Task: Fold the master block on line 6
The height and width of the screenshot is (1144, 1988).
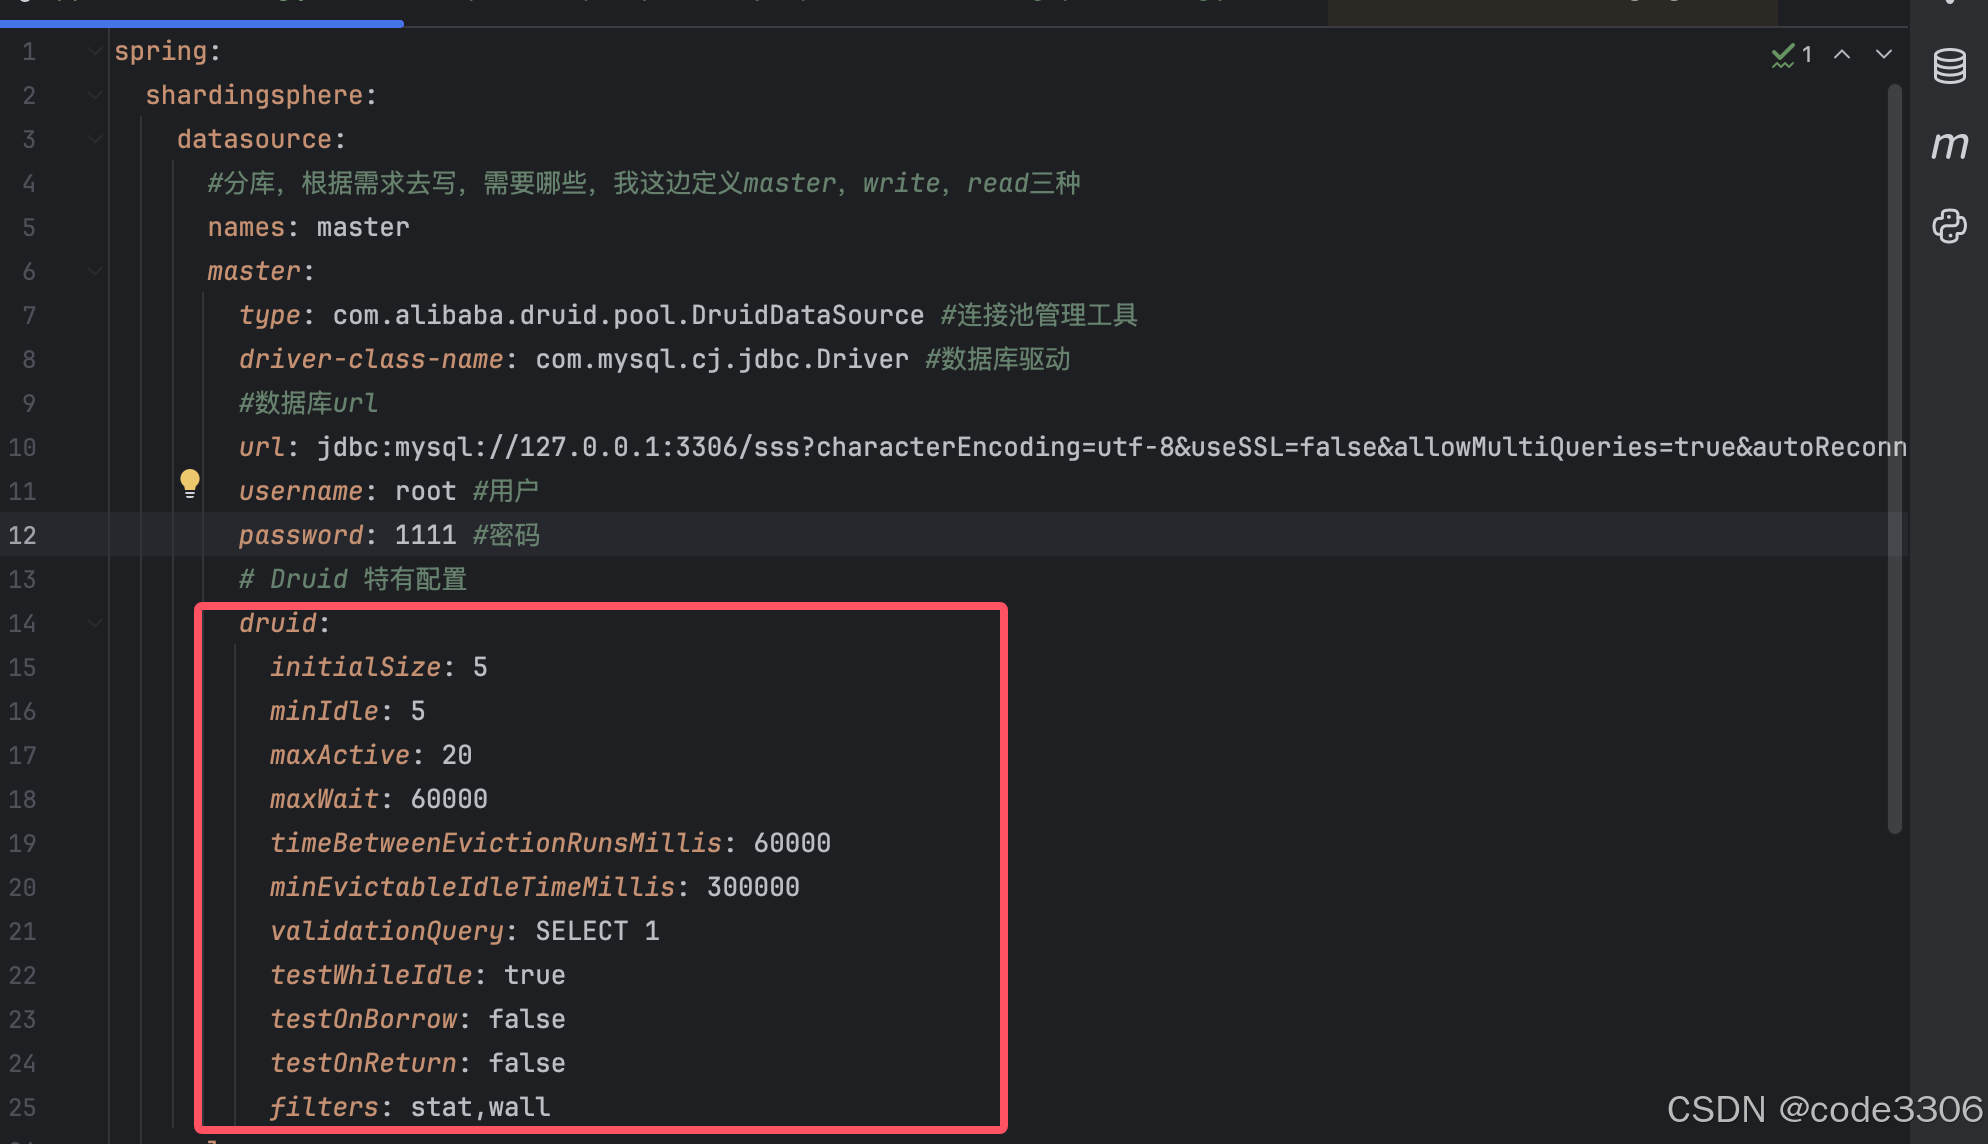Action: 95,271
